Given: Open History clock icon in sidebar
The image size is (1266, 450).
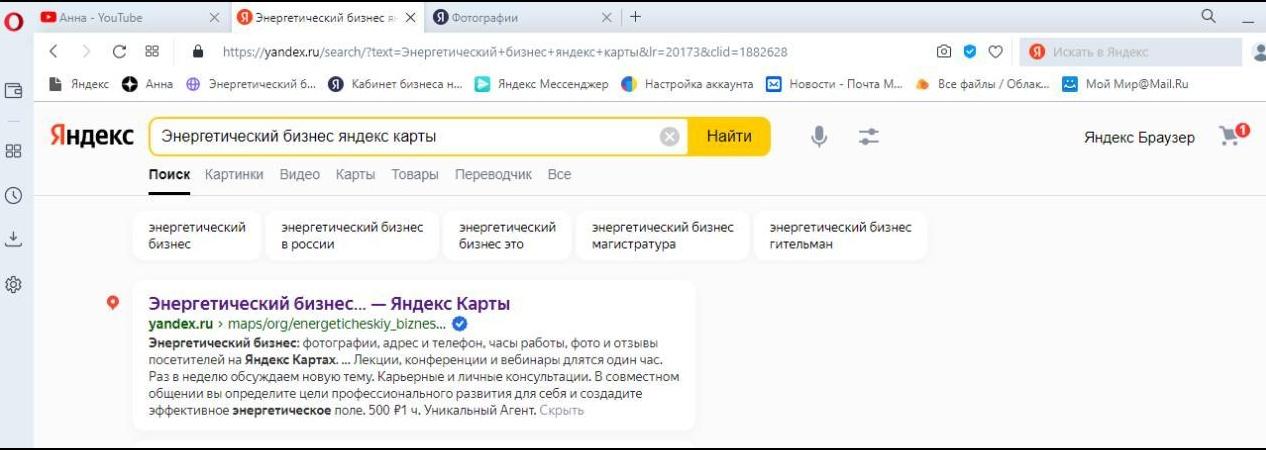Looking at the screenshot, I should coord(14,196).
